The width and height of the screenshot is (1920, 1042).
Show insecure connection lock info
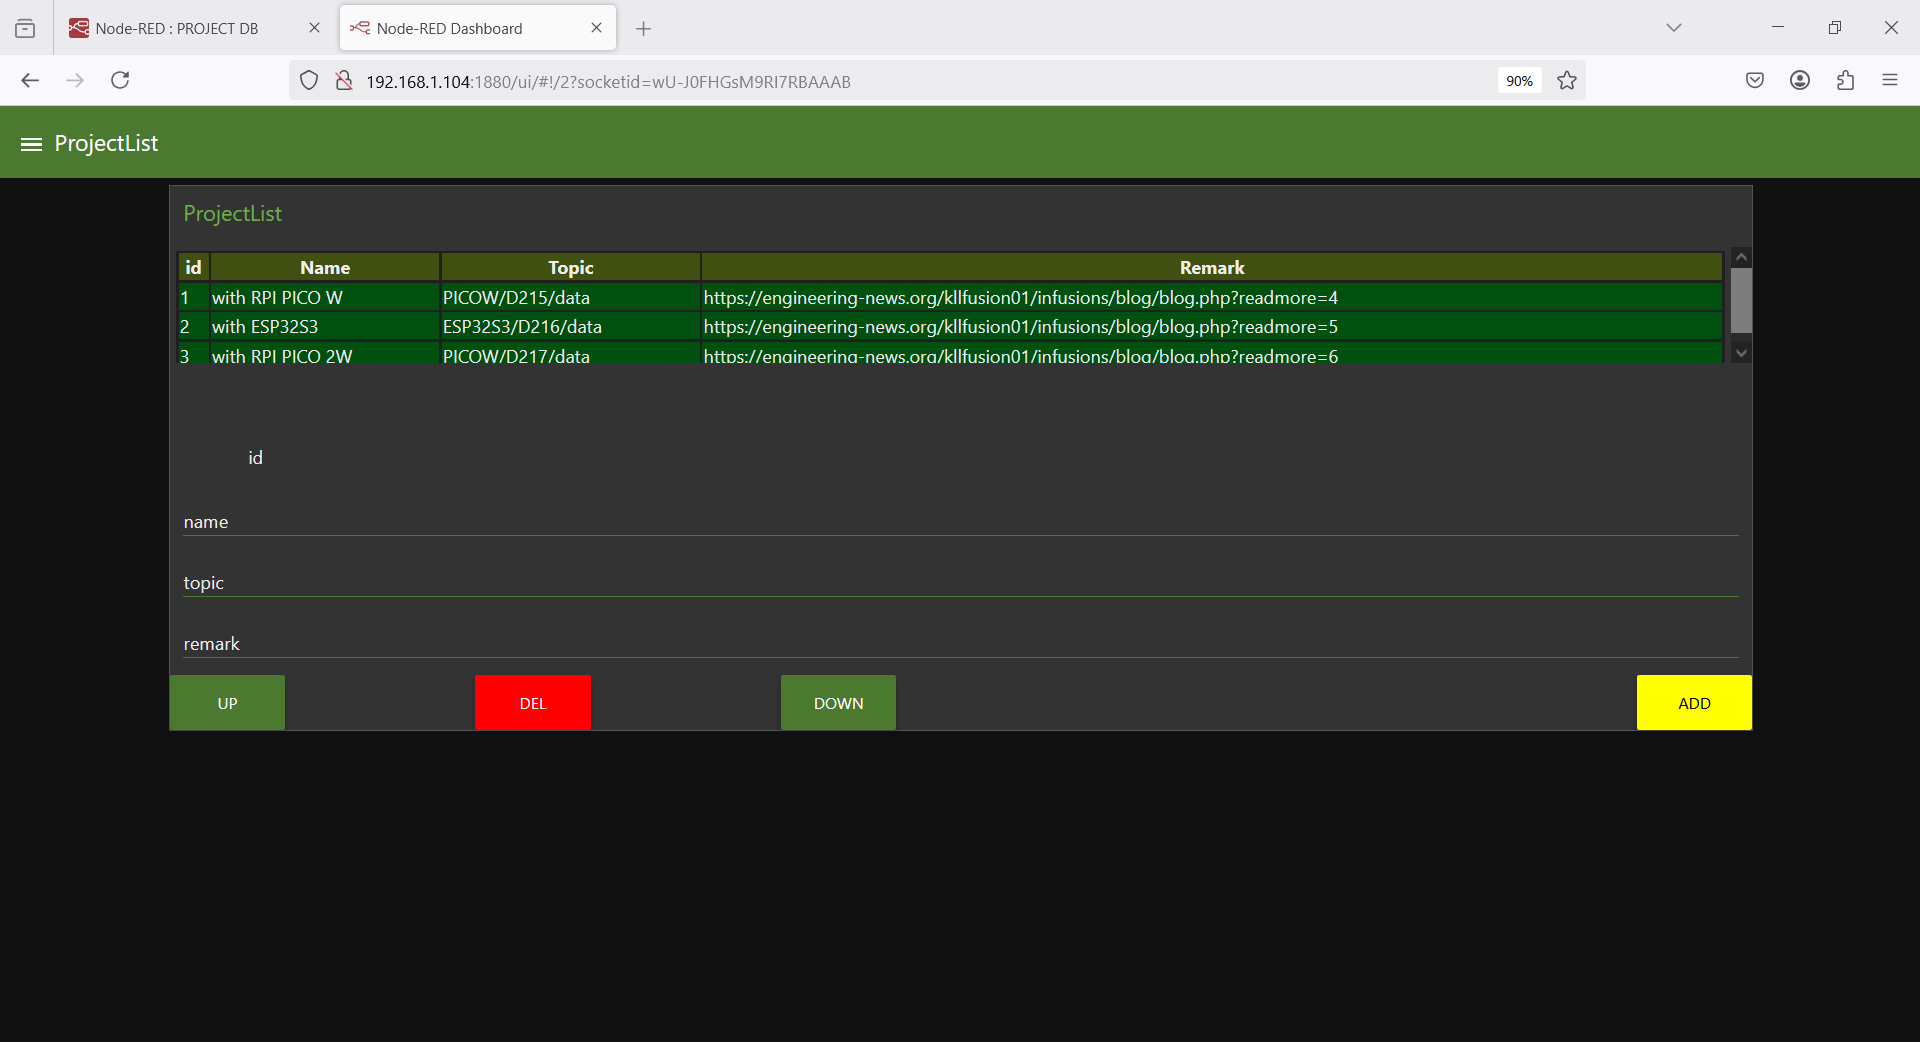click(x=344, y=81)
